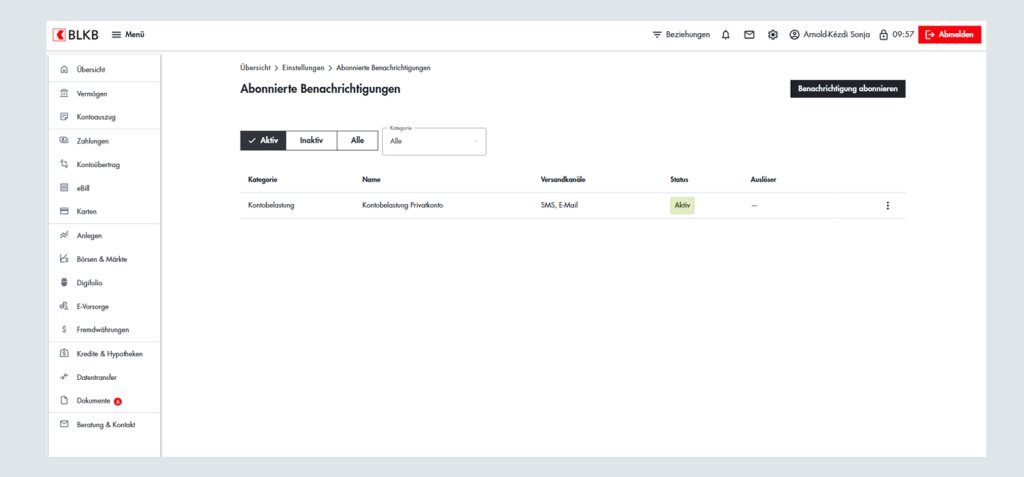Click the Status column header
The width and height of the screenshot is (1024, 477).
tap(679, 180)
